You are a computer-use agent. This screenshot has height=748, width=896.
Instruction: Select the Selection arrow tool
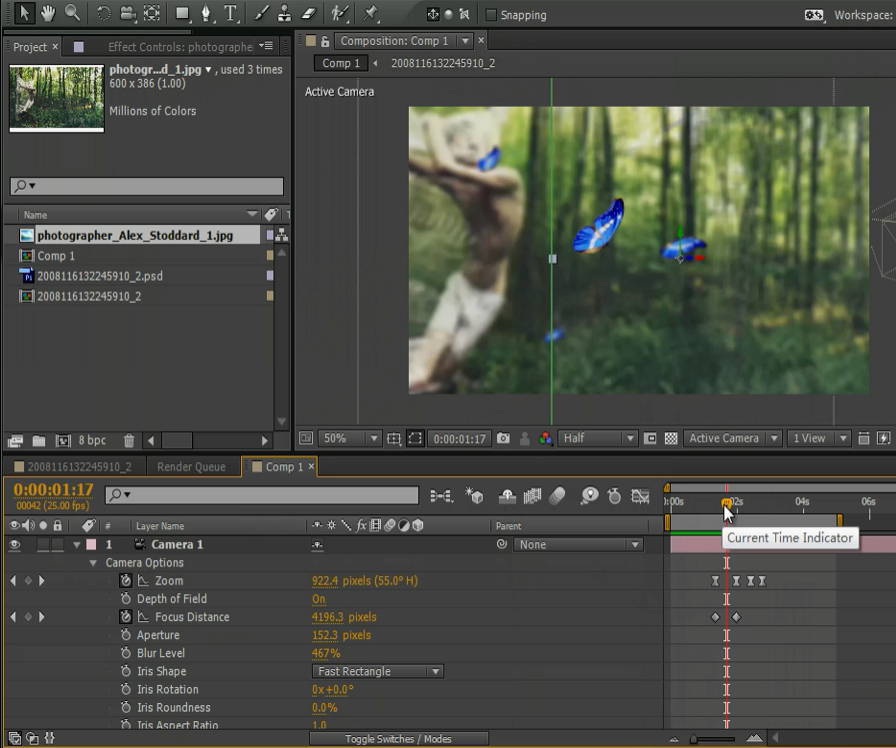[23, 12]
